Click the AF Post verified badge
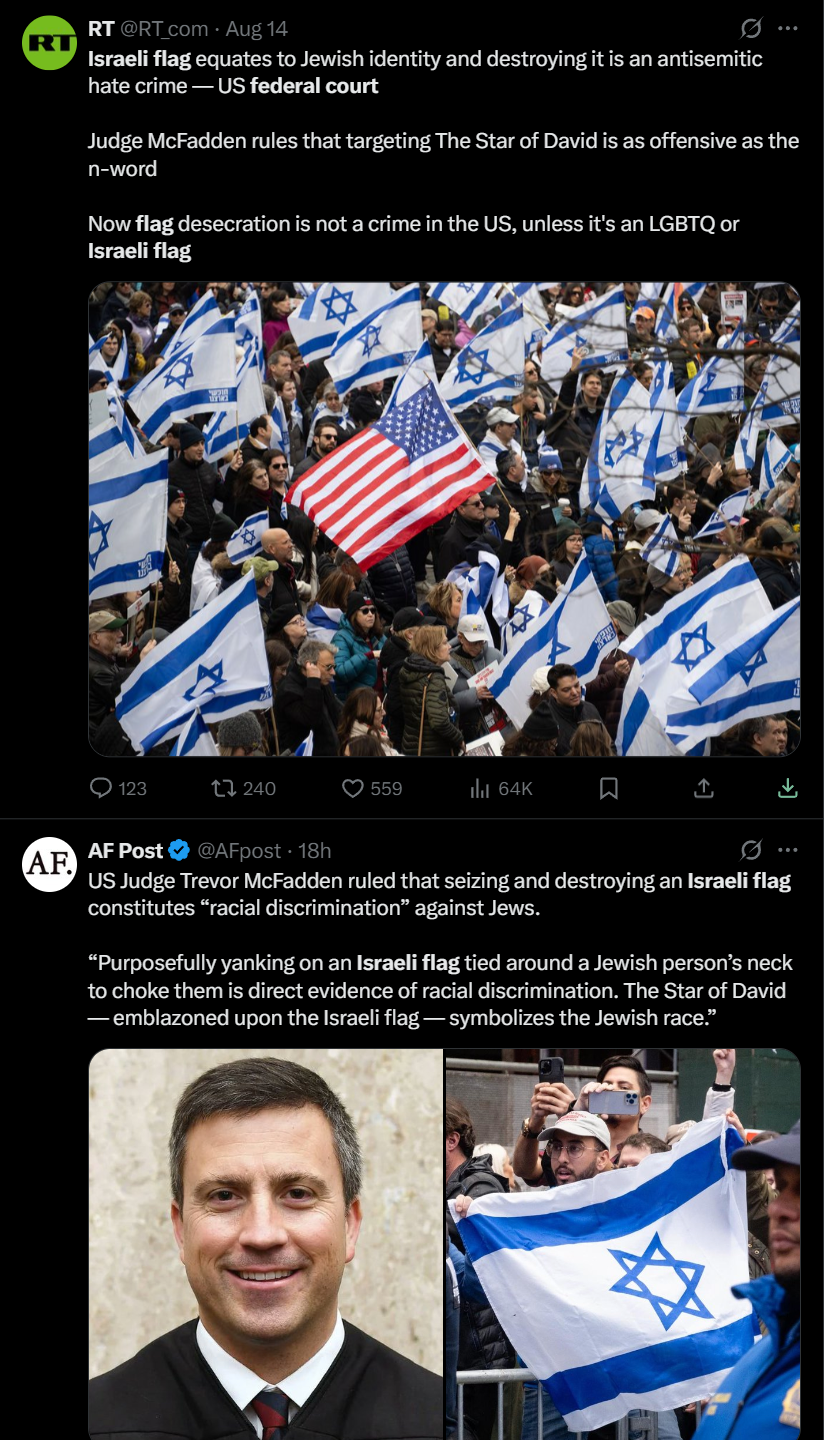The width and height of the screenshot is (824, 1440). [179, 851]
